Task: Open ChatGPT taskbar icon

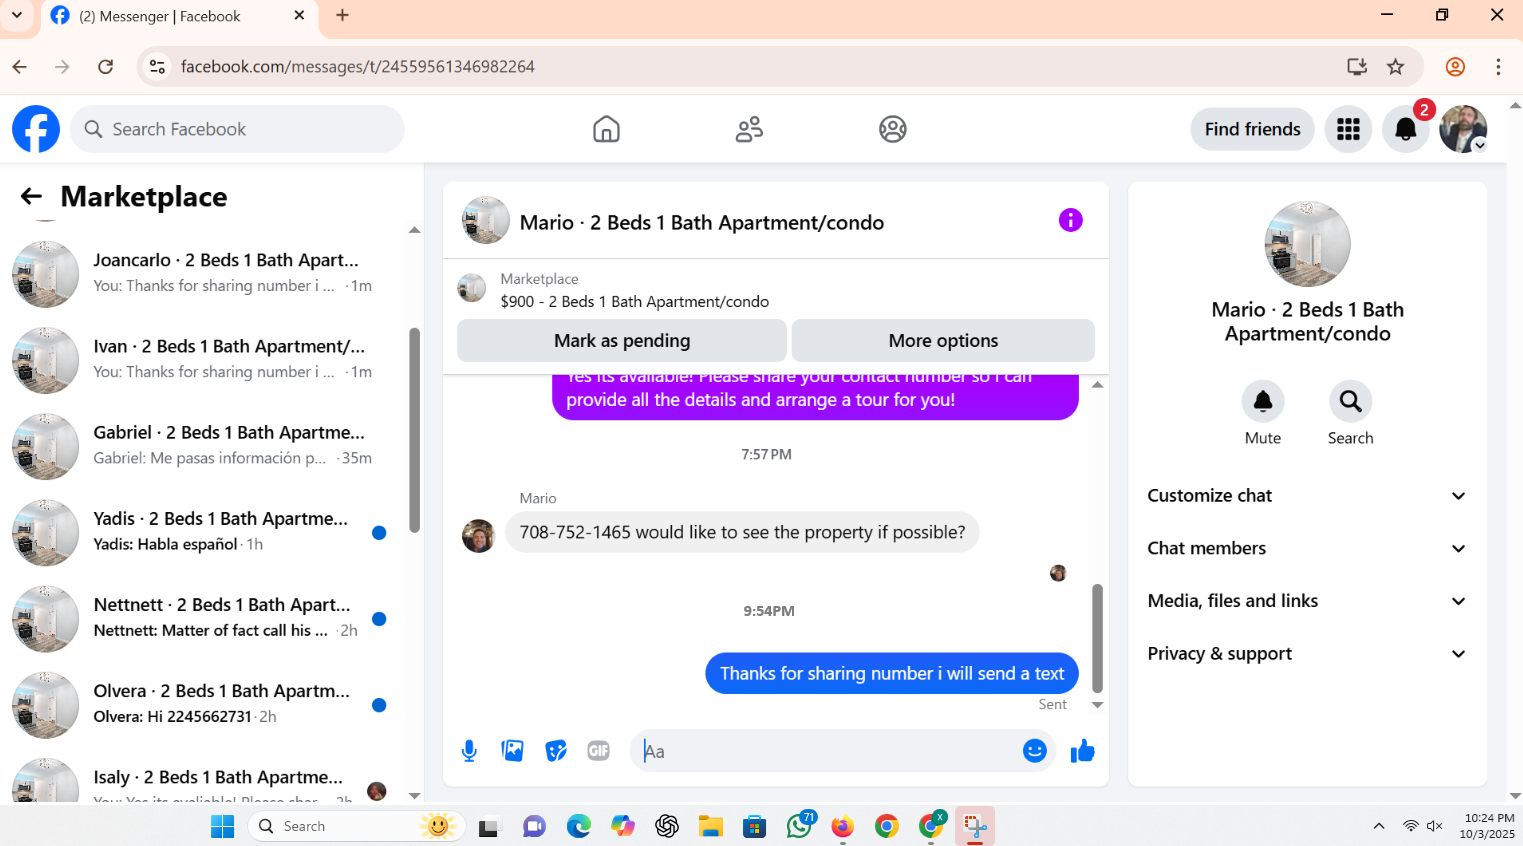Action: pyautogui.click(x=667, y=826)
